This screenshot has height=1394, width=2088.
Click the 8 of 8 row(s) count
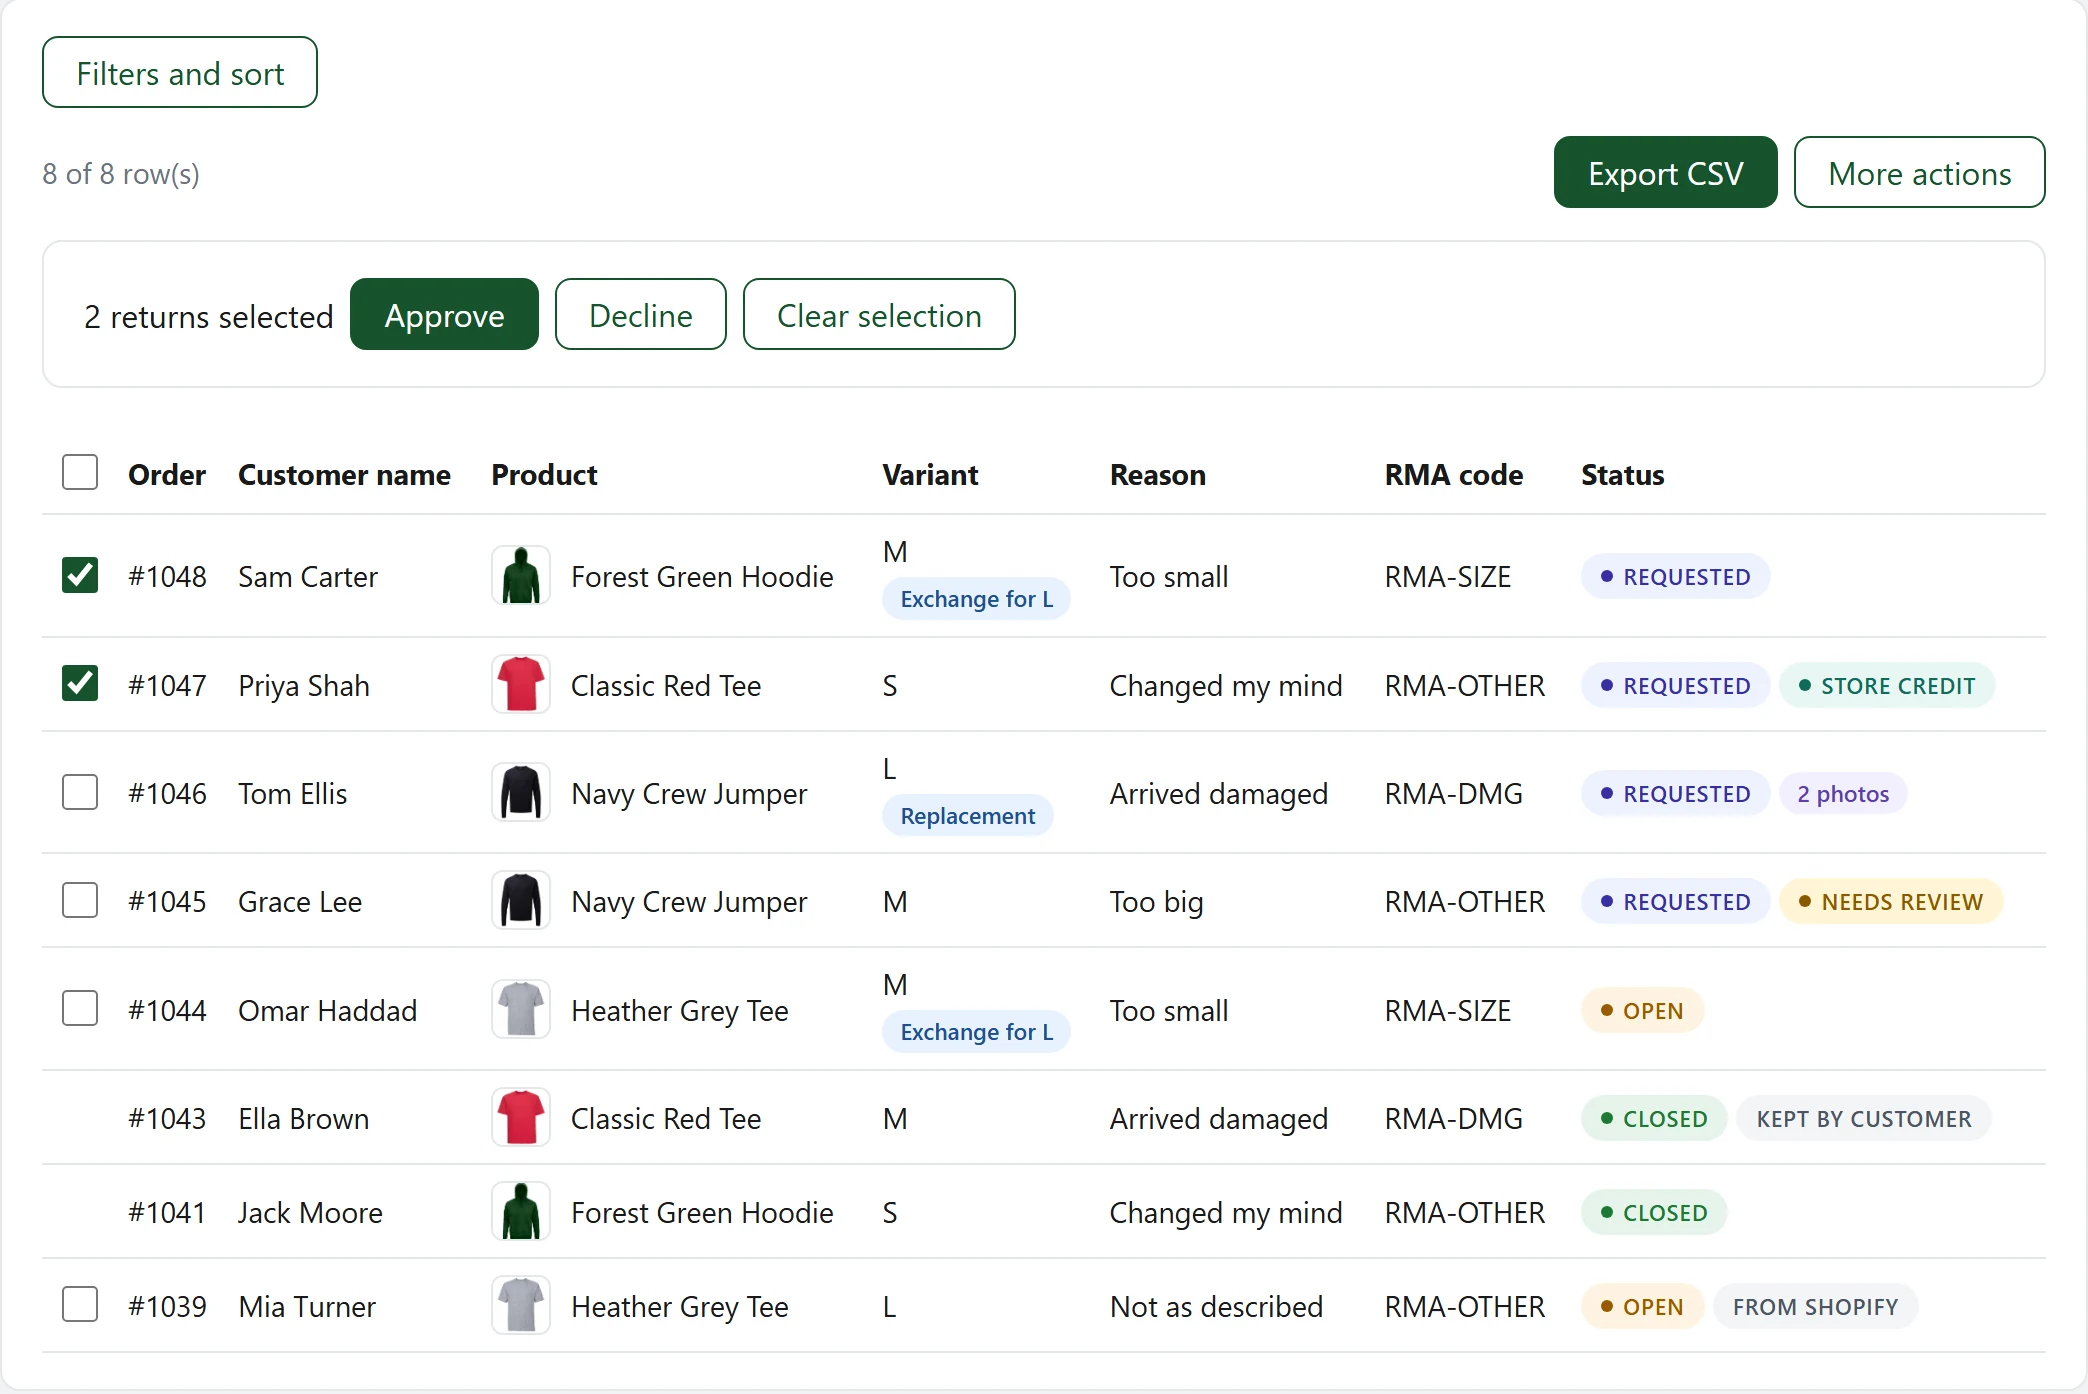121,174
